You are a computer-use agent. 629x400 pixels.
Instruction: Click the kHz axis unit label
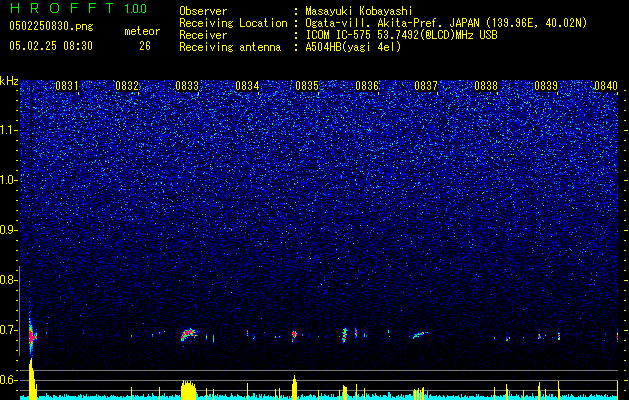(9, 81)
